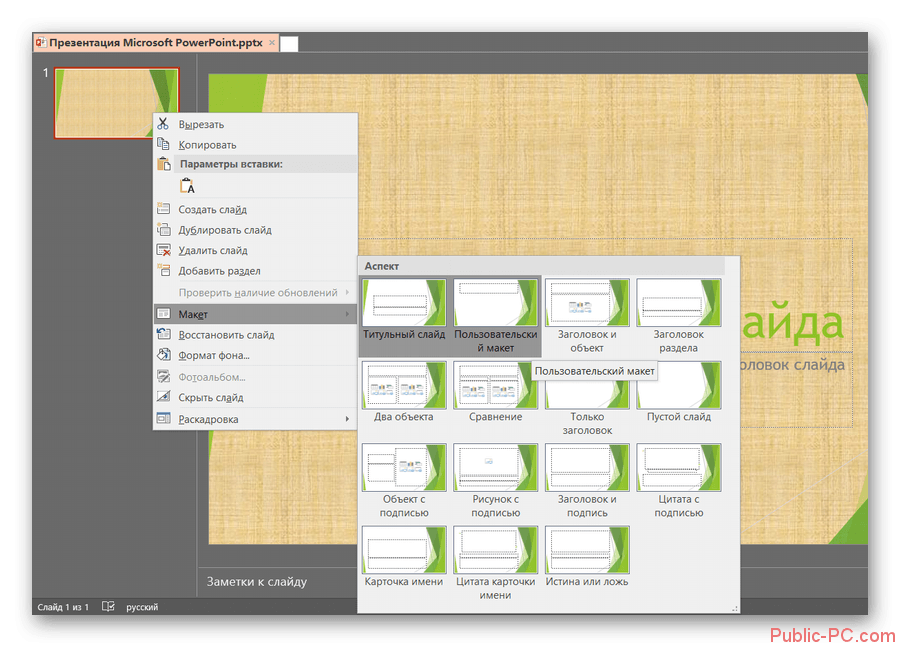Click the Скрыть слайд icon
Image resolution: width=900 pixels, height=647 pixels.
[164, 398]
